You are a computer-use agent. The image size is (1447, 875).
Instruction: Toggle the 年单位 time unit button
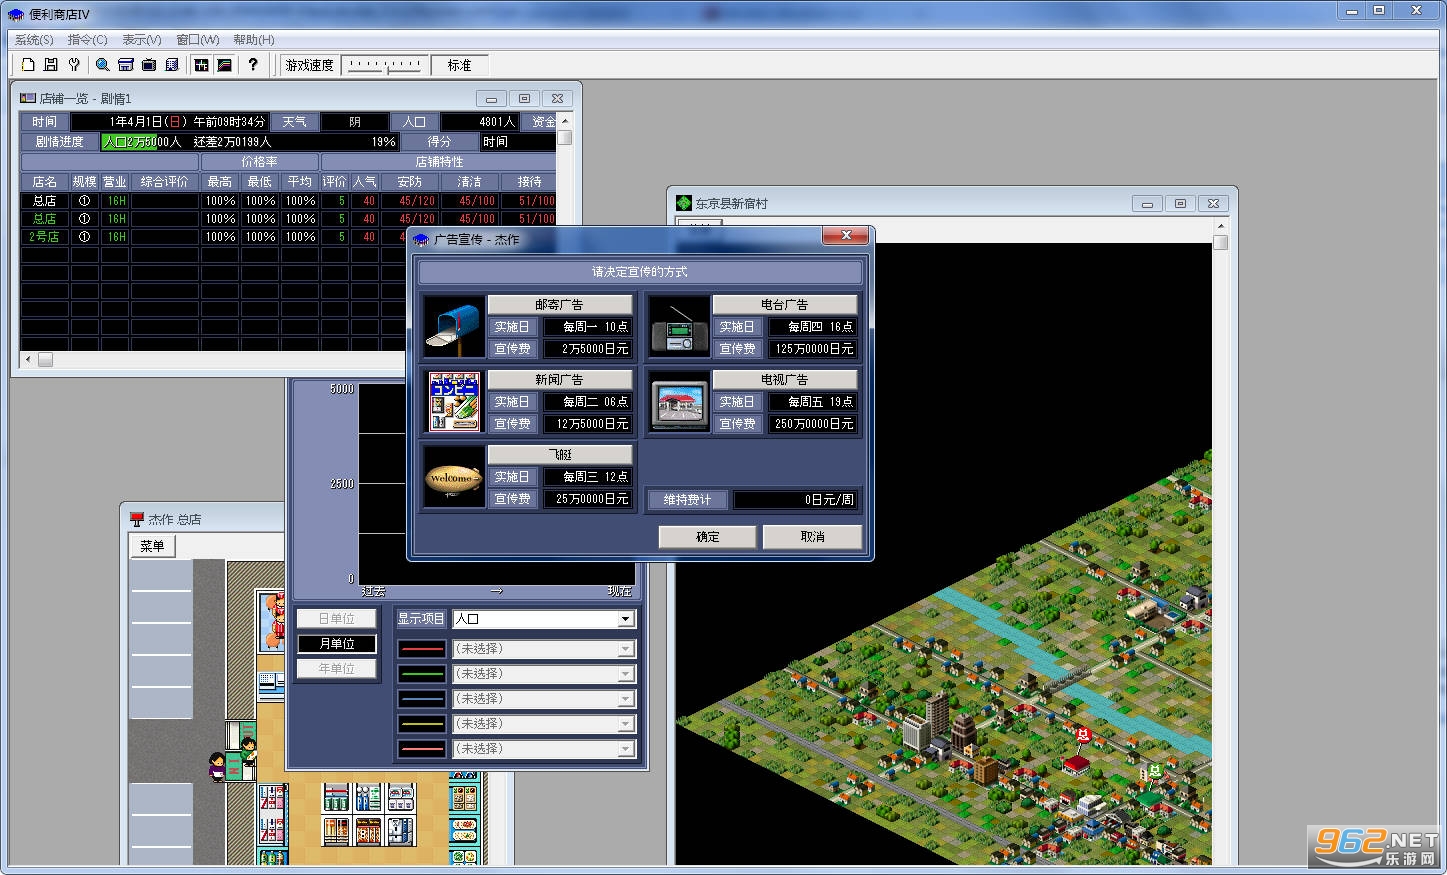(x=337, y=669)
